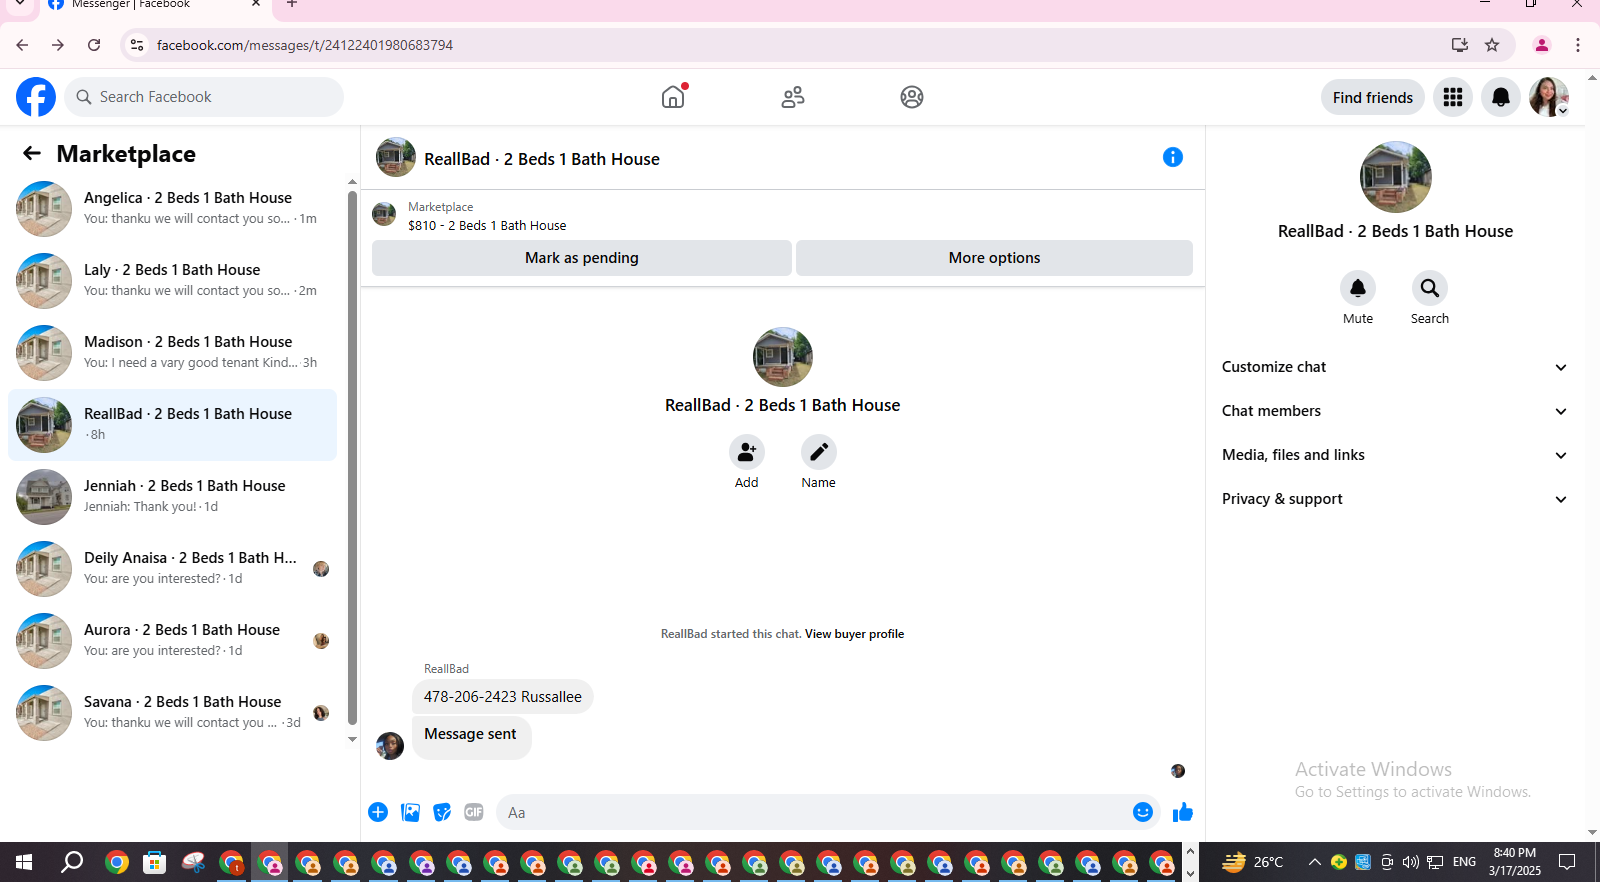The width and height of the screenshot is (1600, 882).
Task: Expand the Customize chat section
Action: coord(1394,367)
